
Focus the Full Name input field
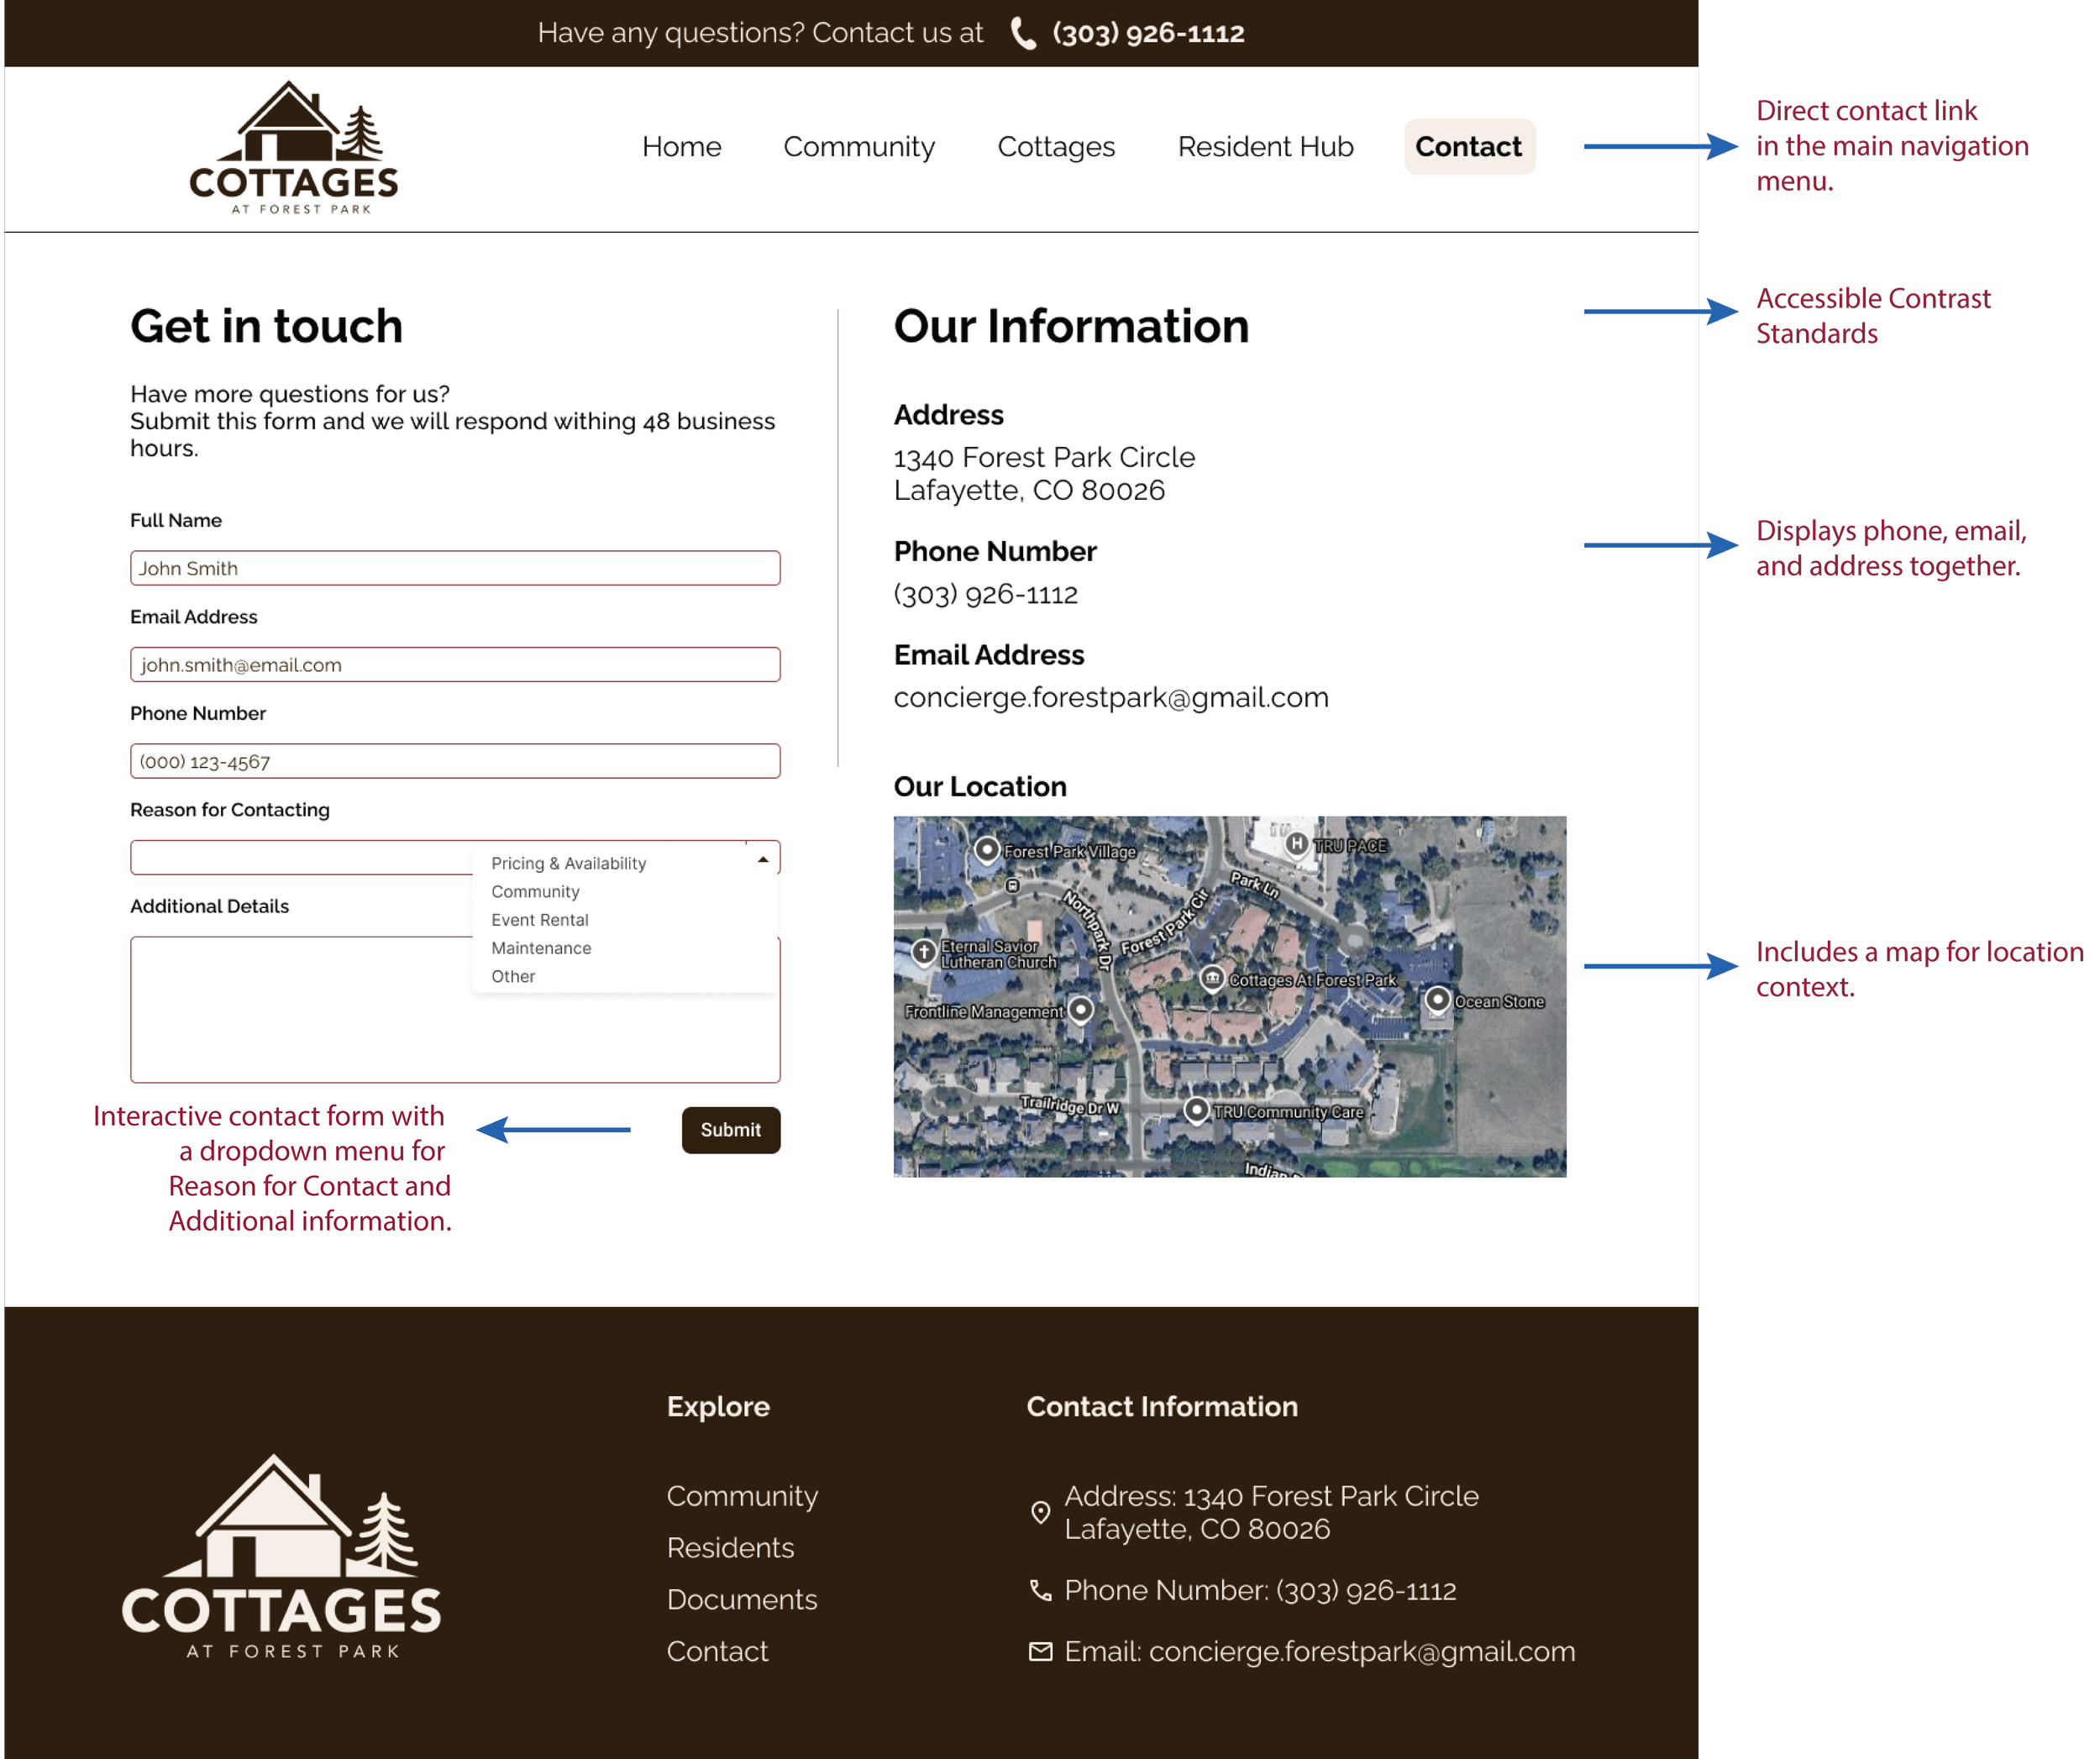(455, 568)
